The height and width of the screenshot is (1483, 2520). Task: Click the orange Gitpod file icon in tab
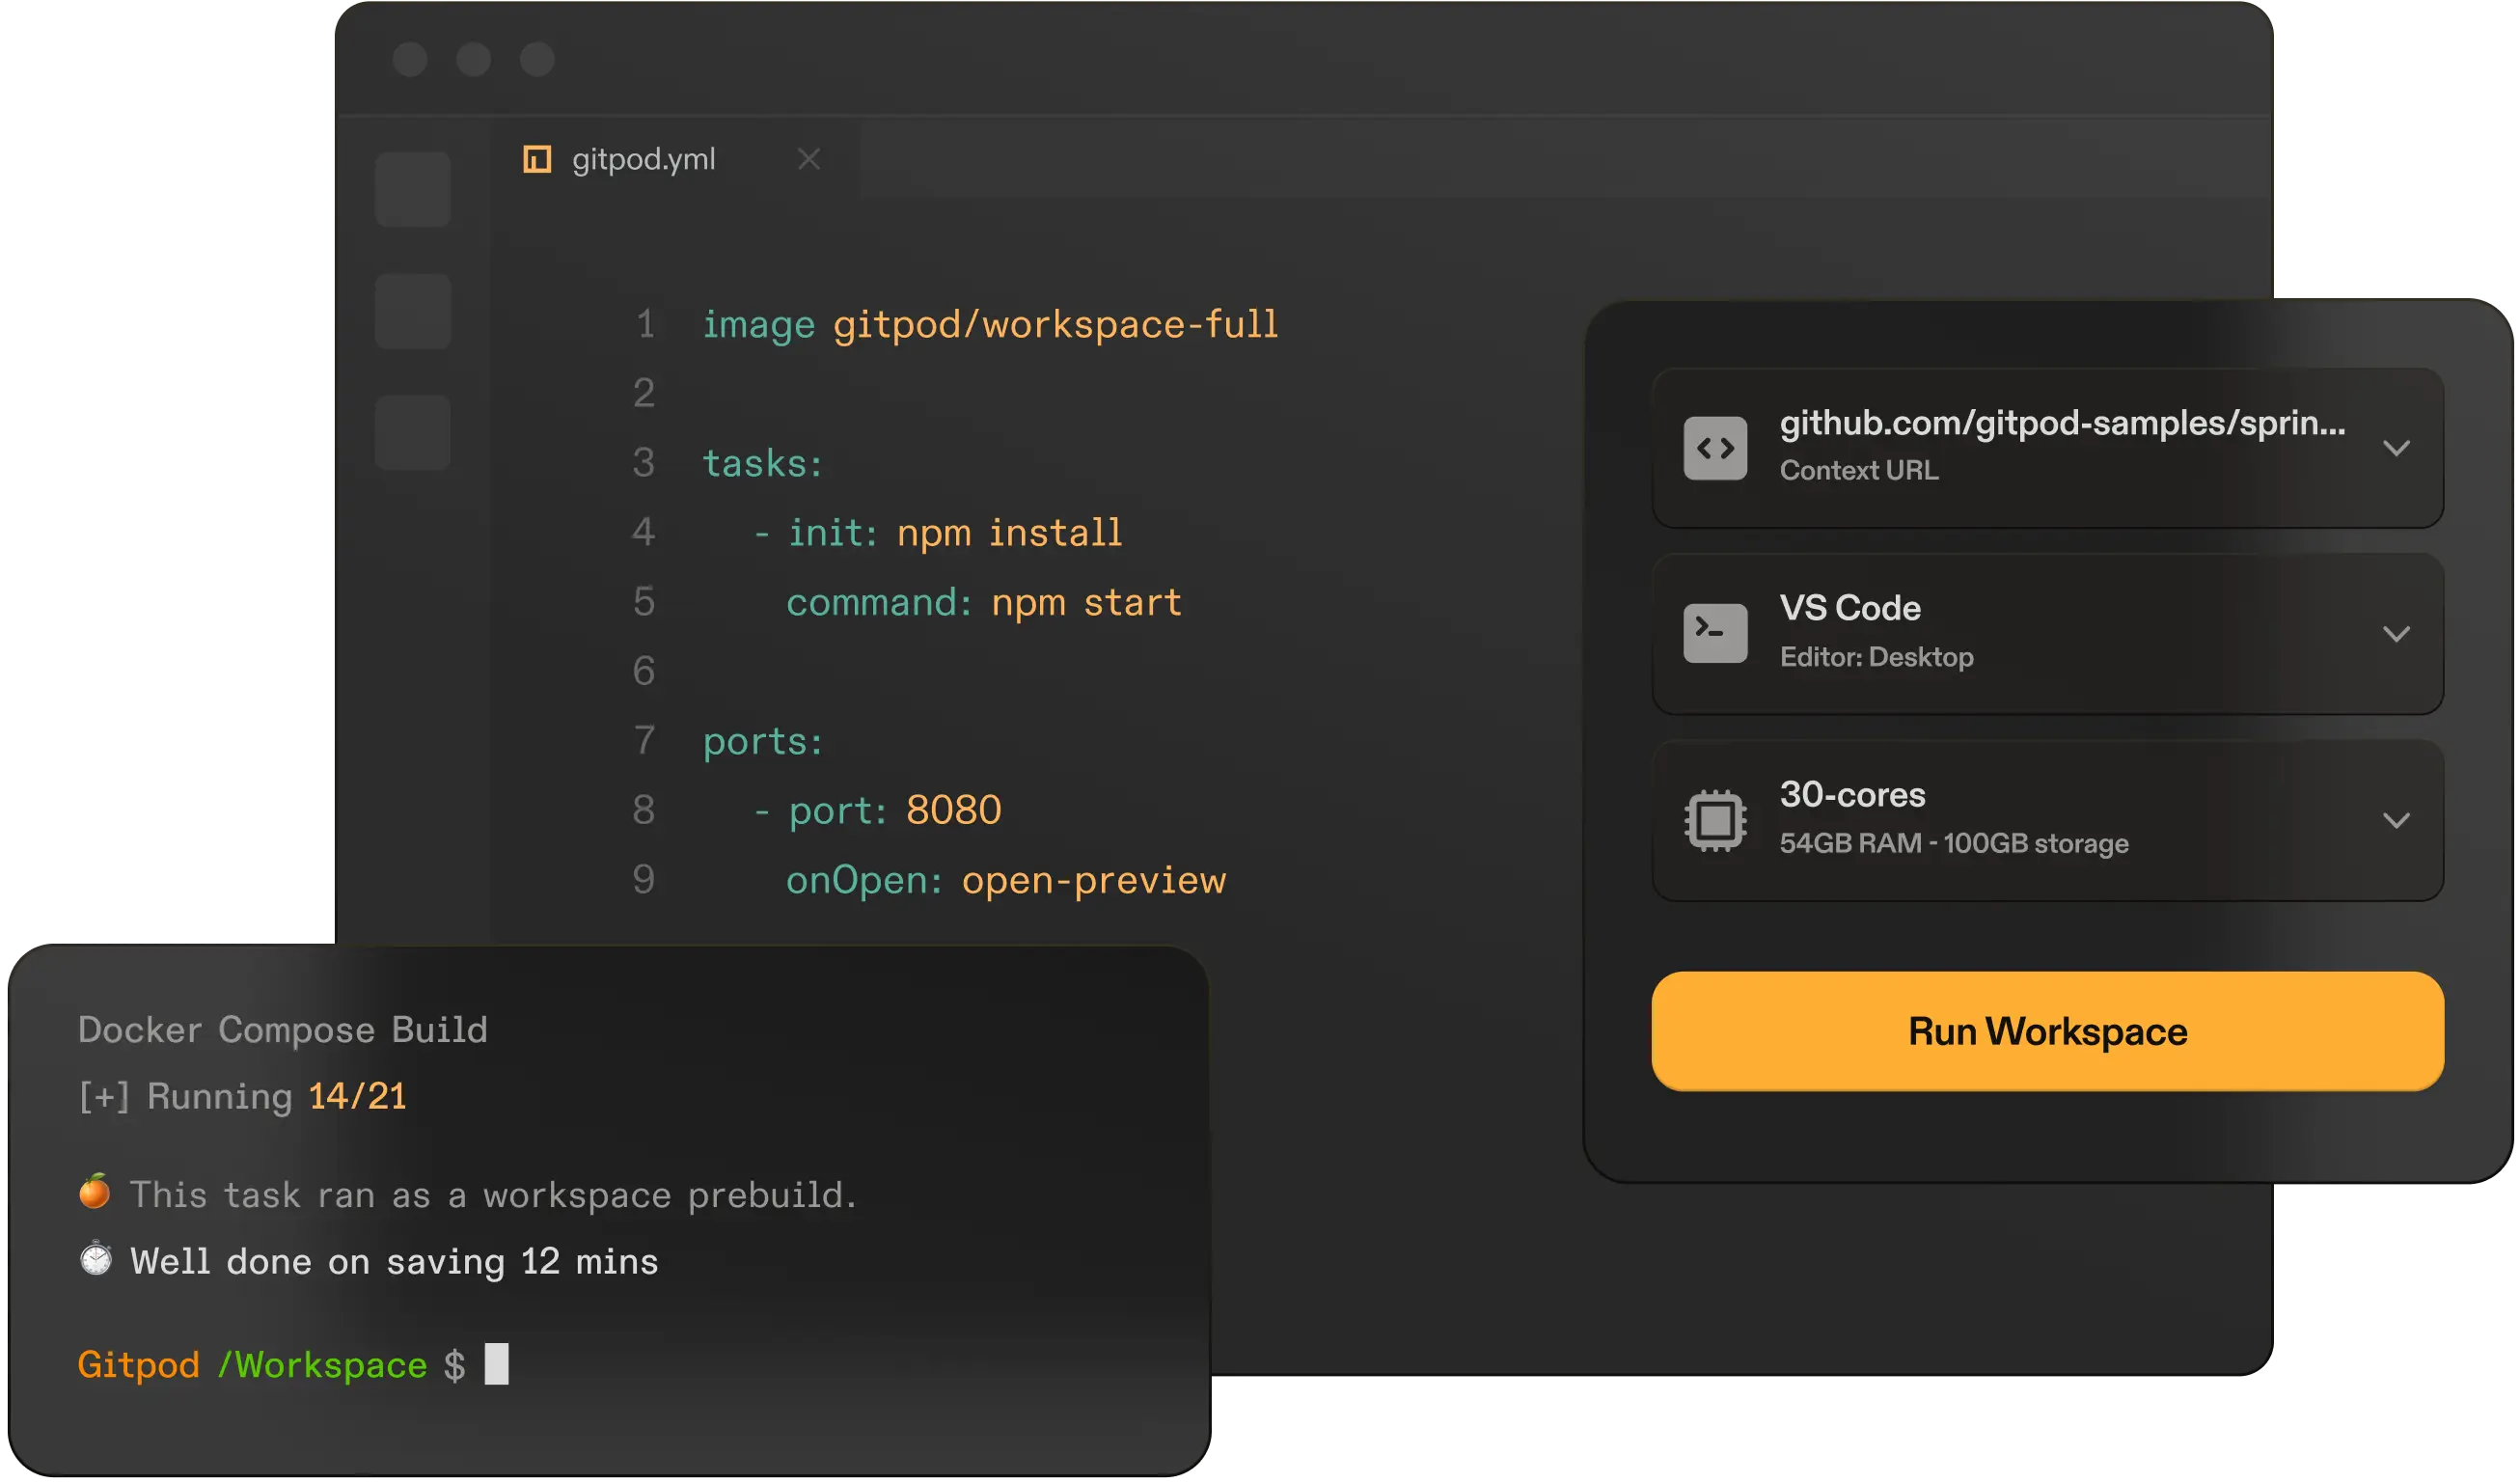(537, 159)
